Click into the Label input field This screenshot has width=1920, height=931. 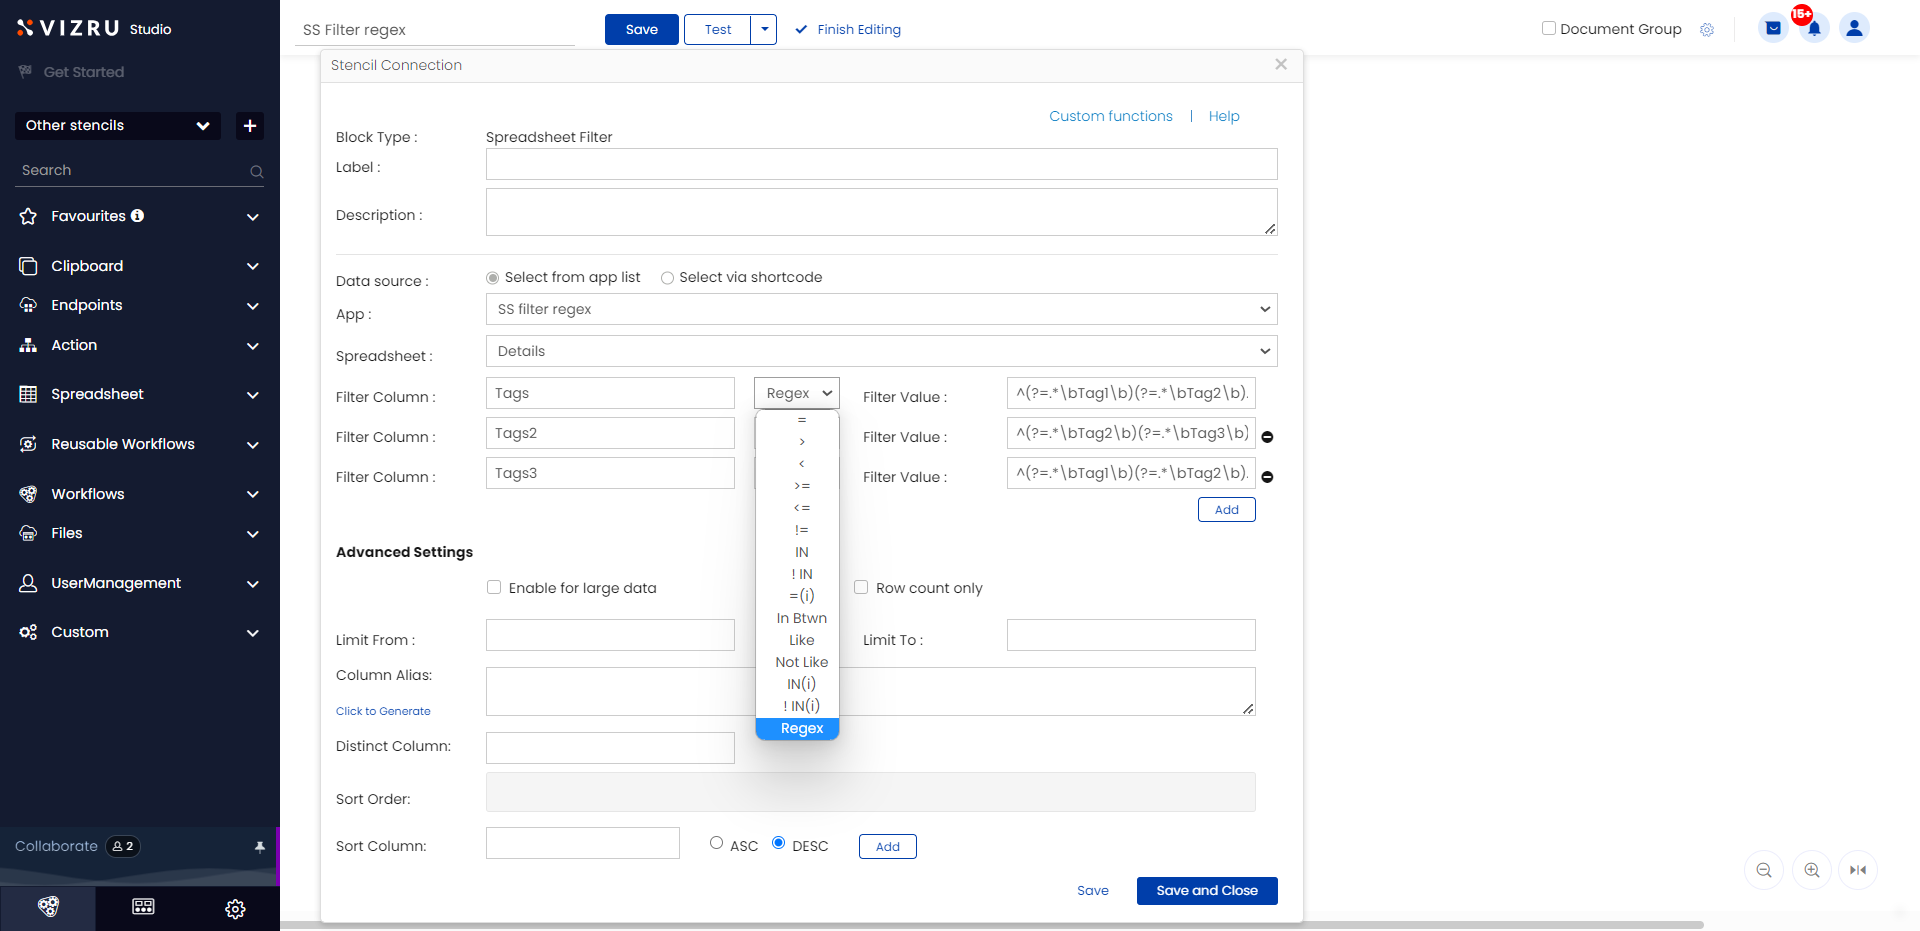[881, 164]
